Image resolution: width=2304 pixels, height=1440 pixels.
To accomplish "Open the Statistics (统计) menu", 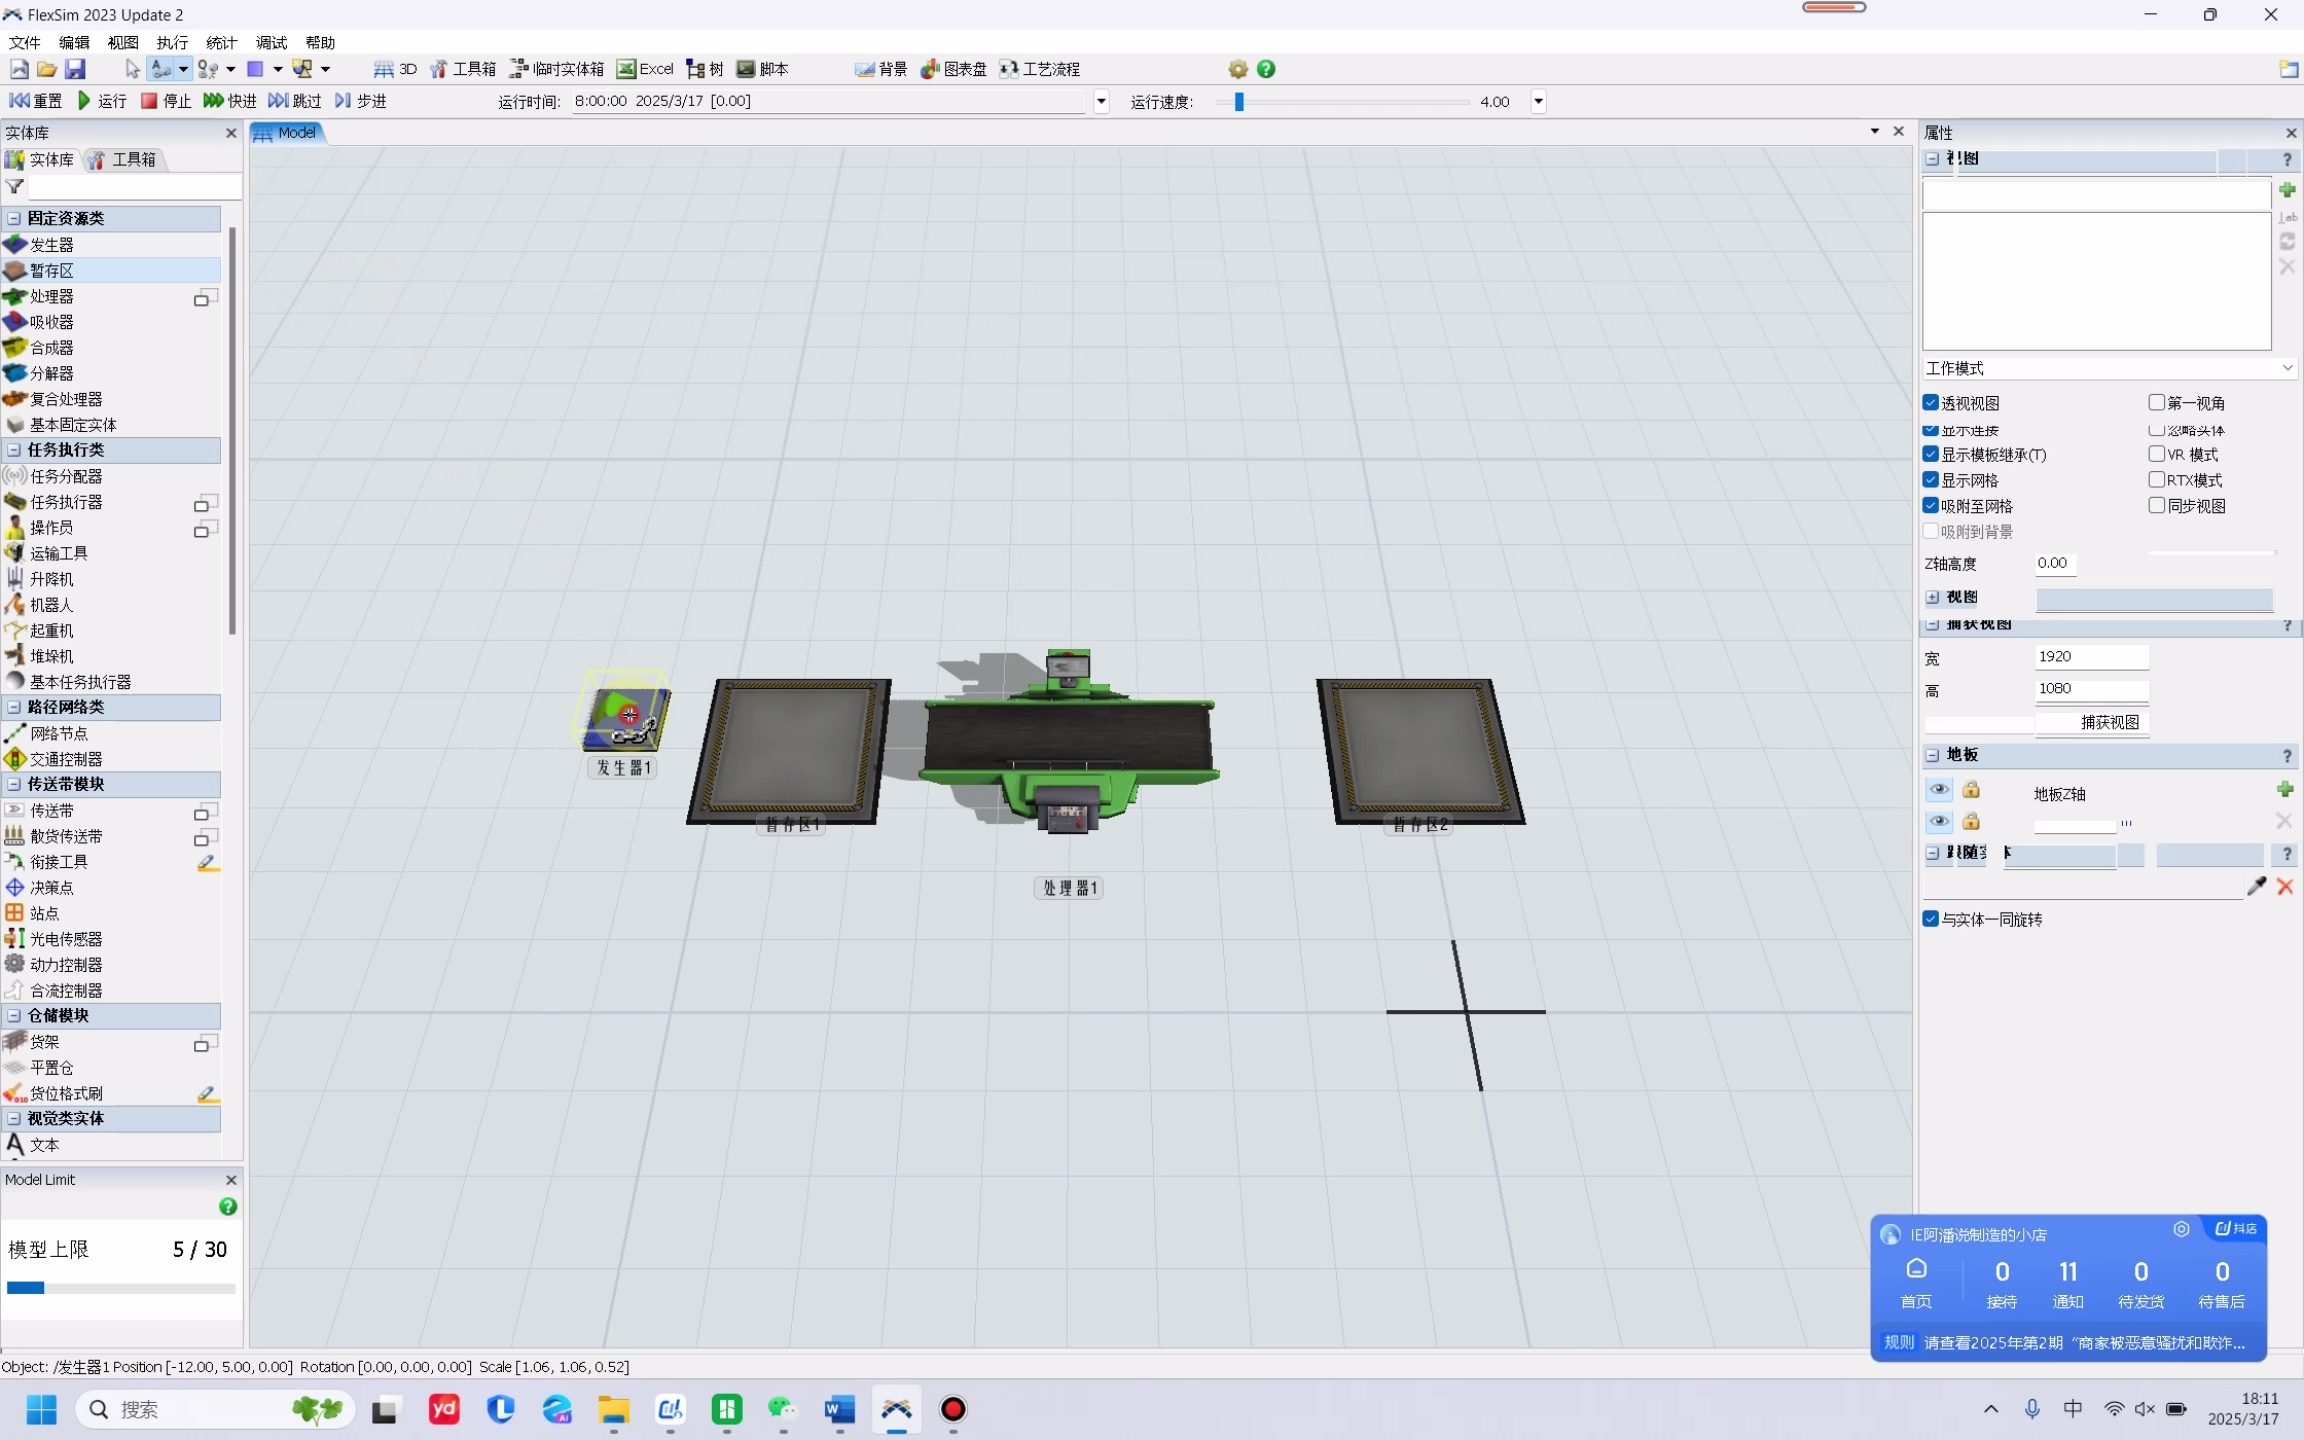I will click(x=221, y=42).
